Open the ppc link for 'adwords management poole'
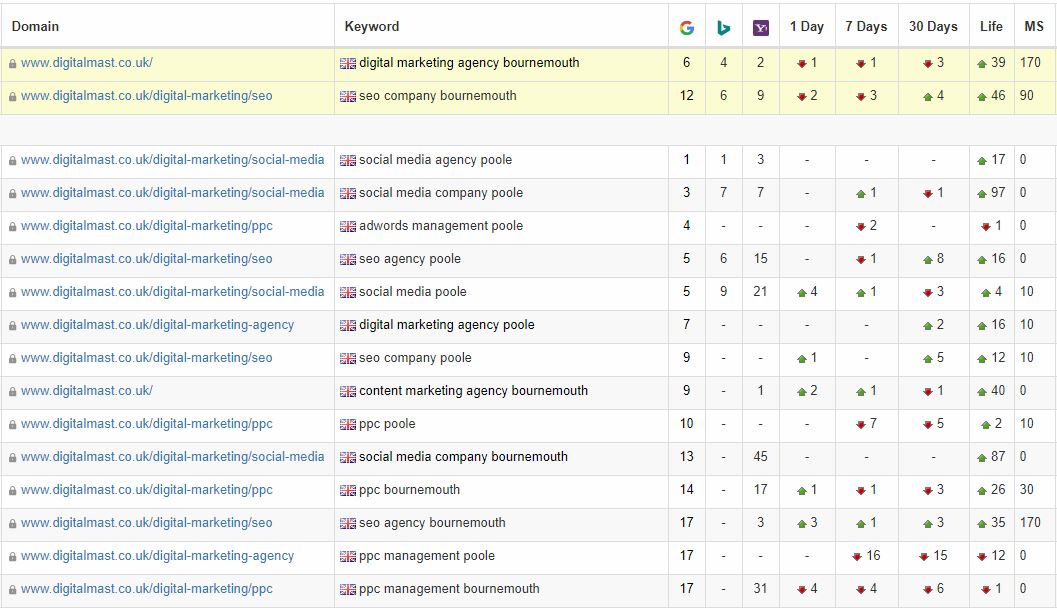 coord(147,226)
